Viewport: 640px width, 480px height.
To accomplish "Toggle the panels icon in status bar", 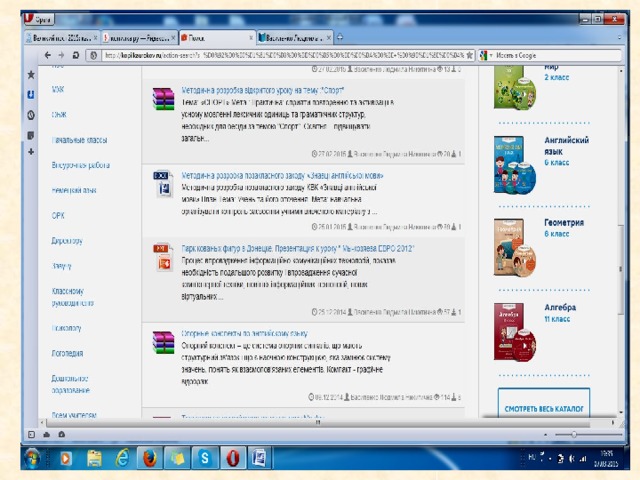I will pos(31,435).
